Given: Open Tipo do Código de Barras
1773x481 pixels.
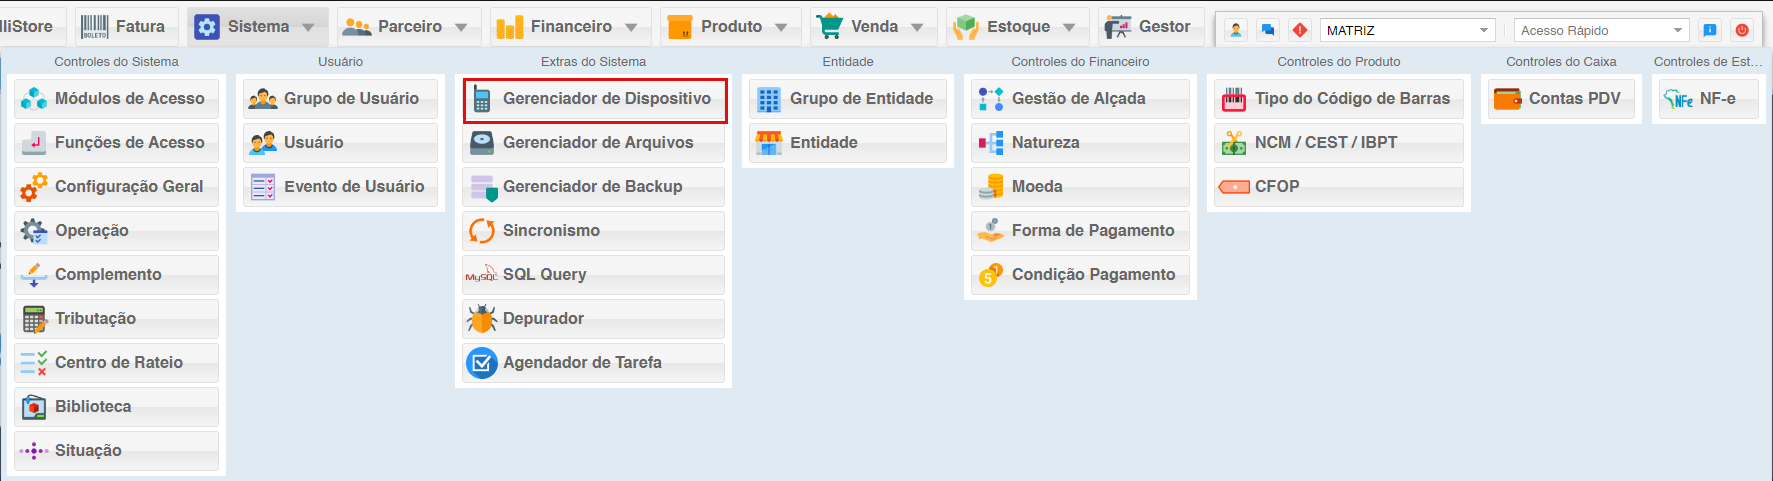Looking at the screenshot, I should (1338, 99).
